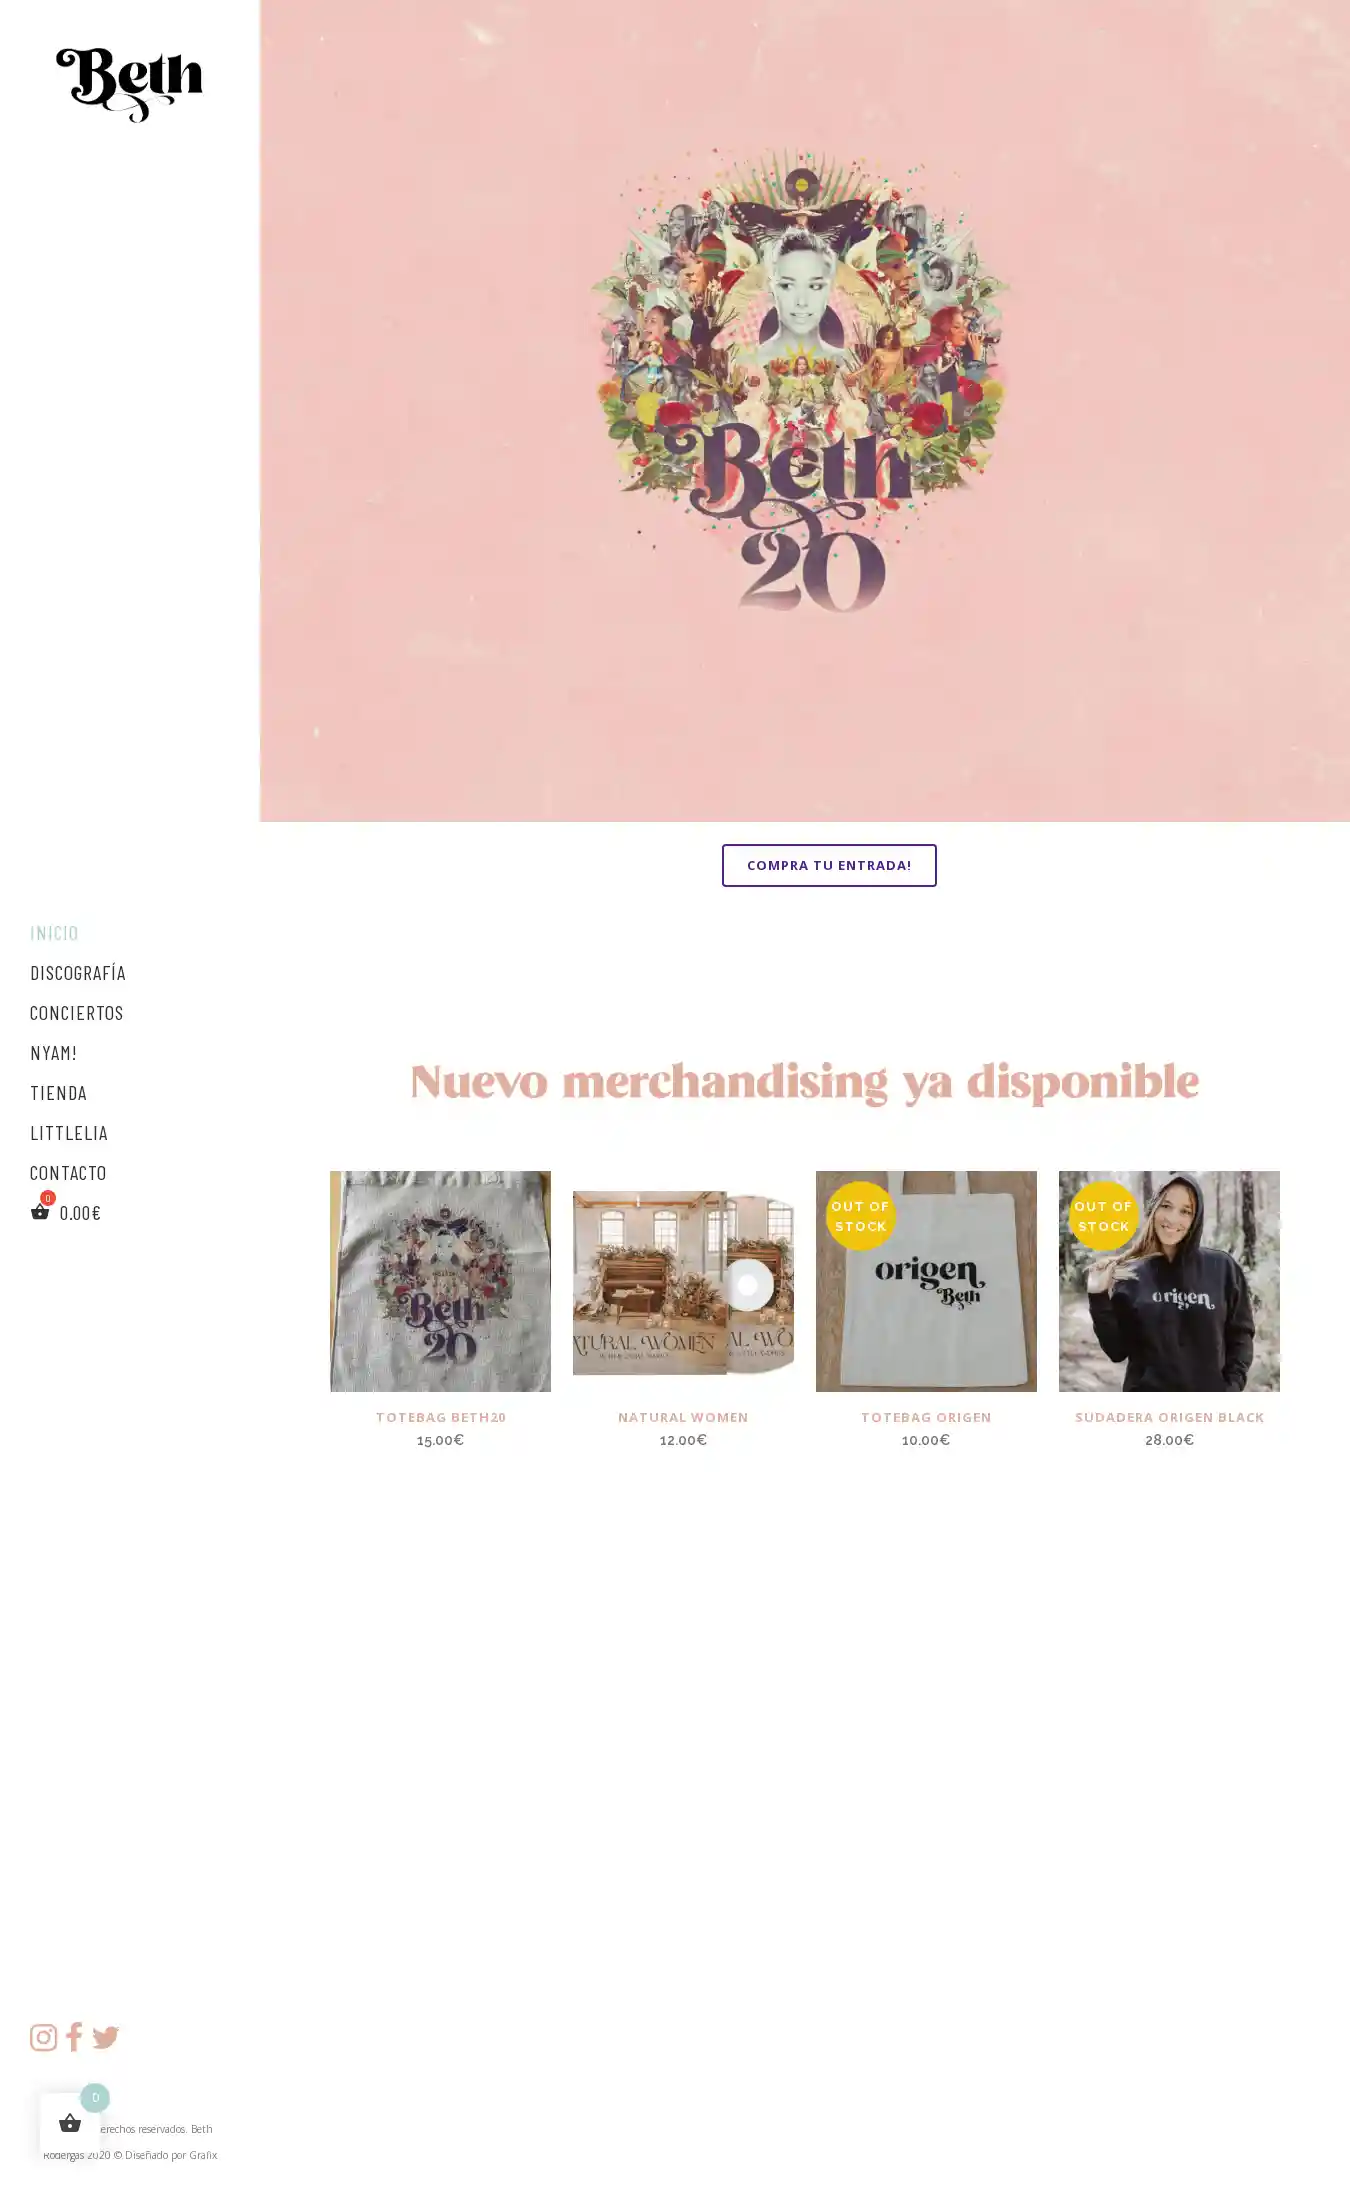Navigate to the Tienda shop page
Viewport: 1350px width, 2193px height.
coord(58,1092)
